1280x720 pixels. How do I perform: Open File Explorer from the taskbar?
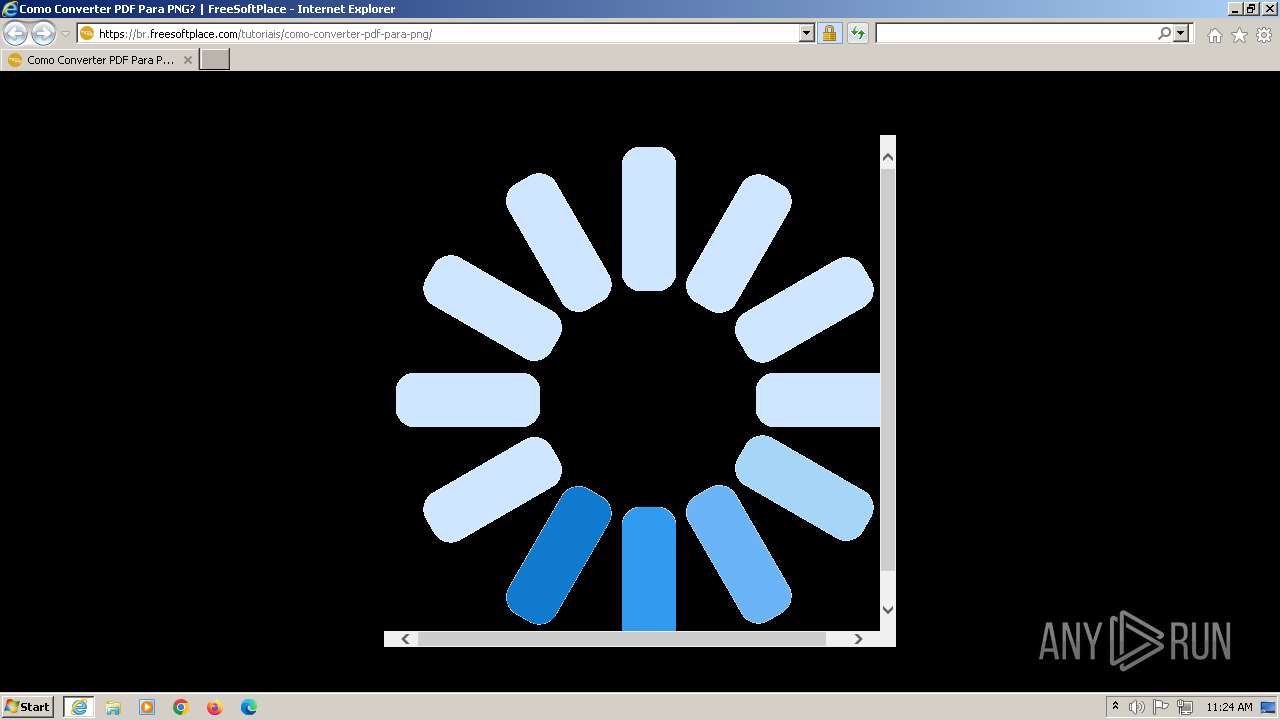[113, 707]
